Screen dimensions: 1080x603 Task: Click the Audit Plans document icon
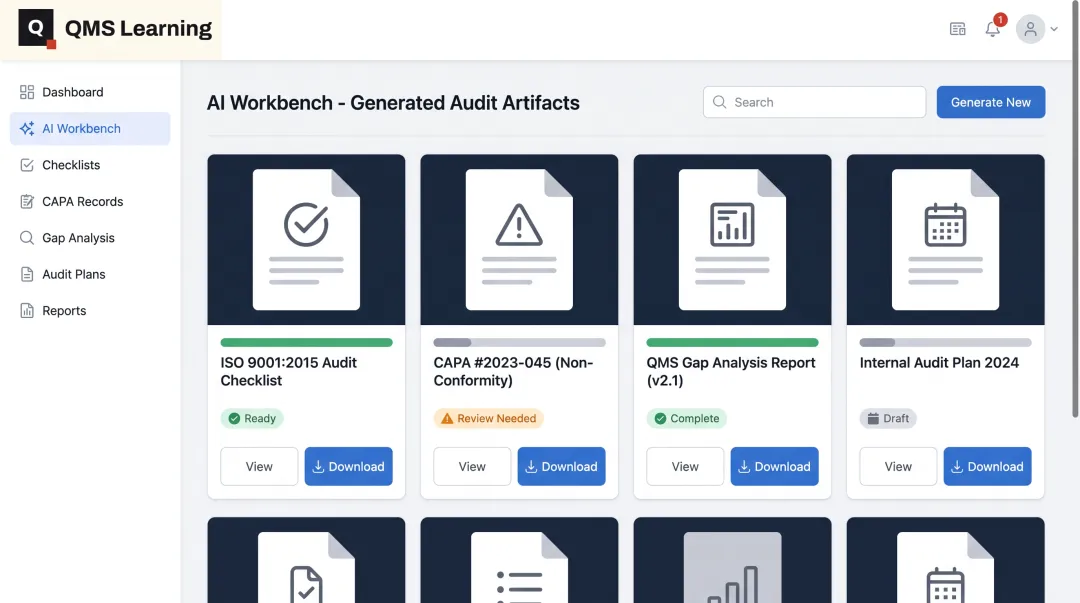(x=27, y=274)
